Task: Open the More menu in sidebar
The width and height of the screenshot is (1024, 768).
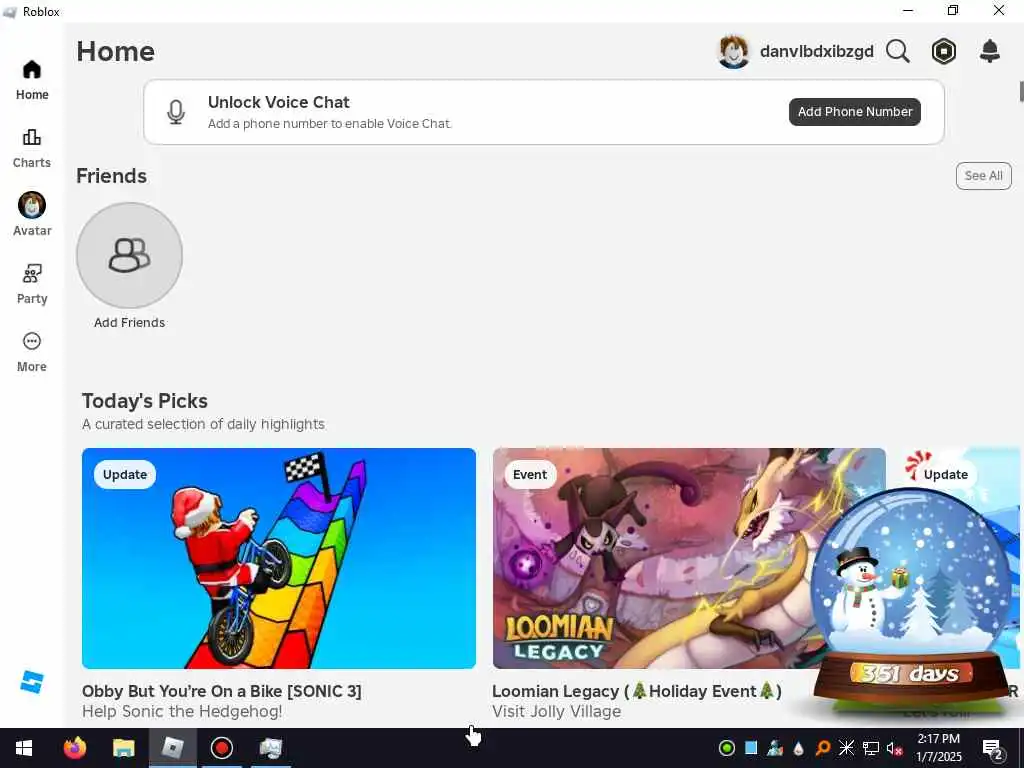Action: point(32,353)
